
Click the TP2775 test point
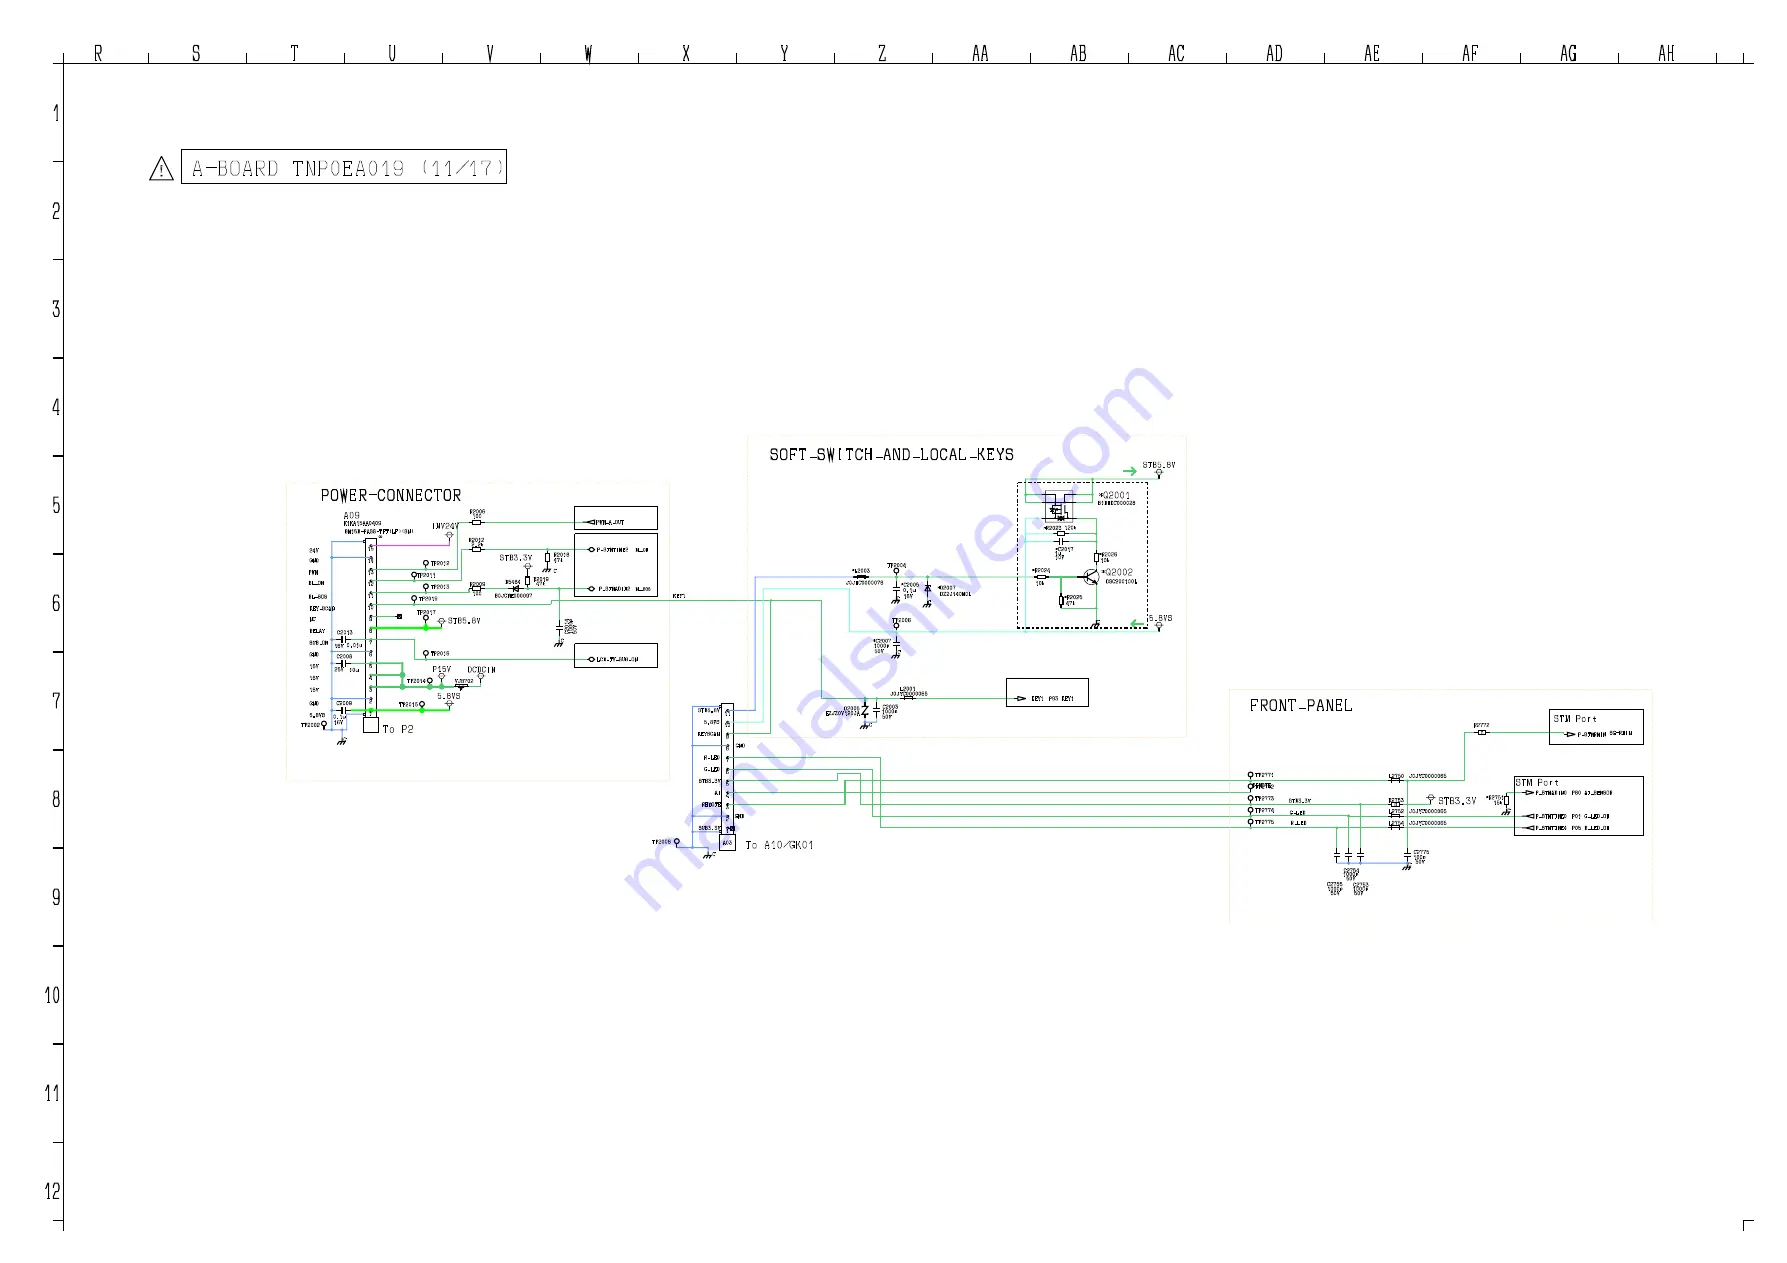(1251, 822)
